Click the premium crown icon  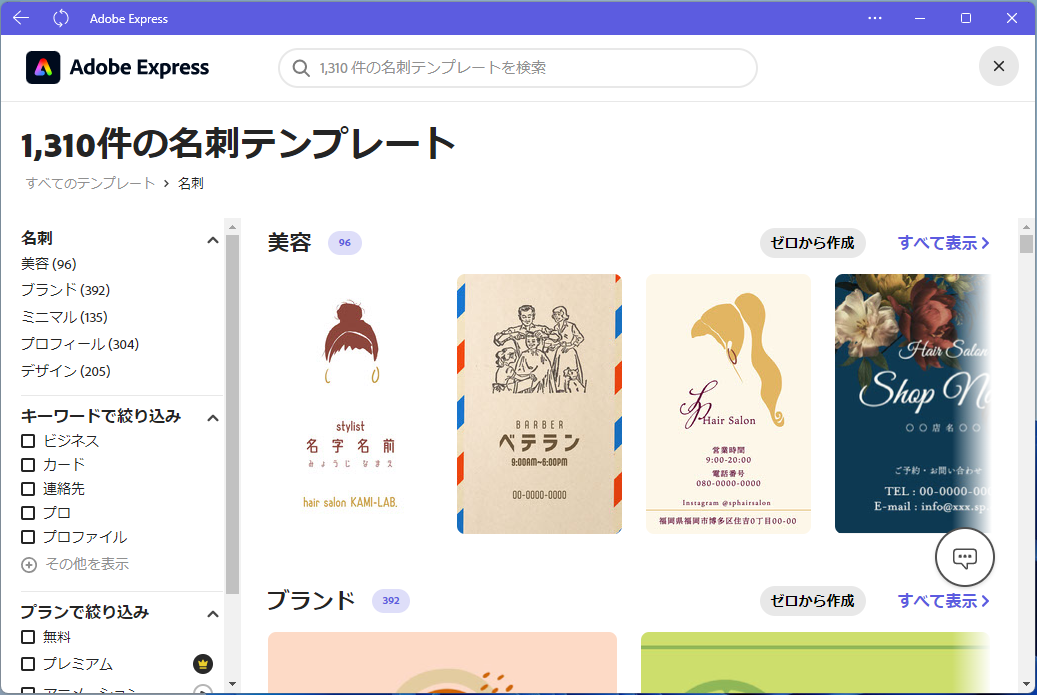[x=202, y=663]
